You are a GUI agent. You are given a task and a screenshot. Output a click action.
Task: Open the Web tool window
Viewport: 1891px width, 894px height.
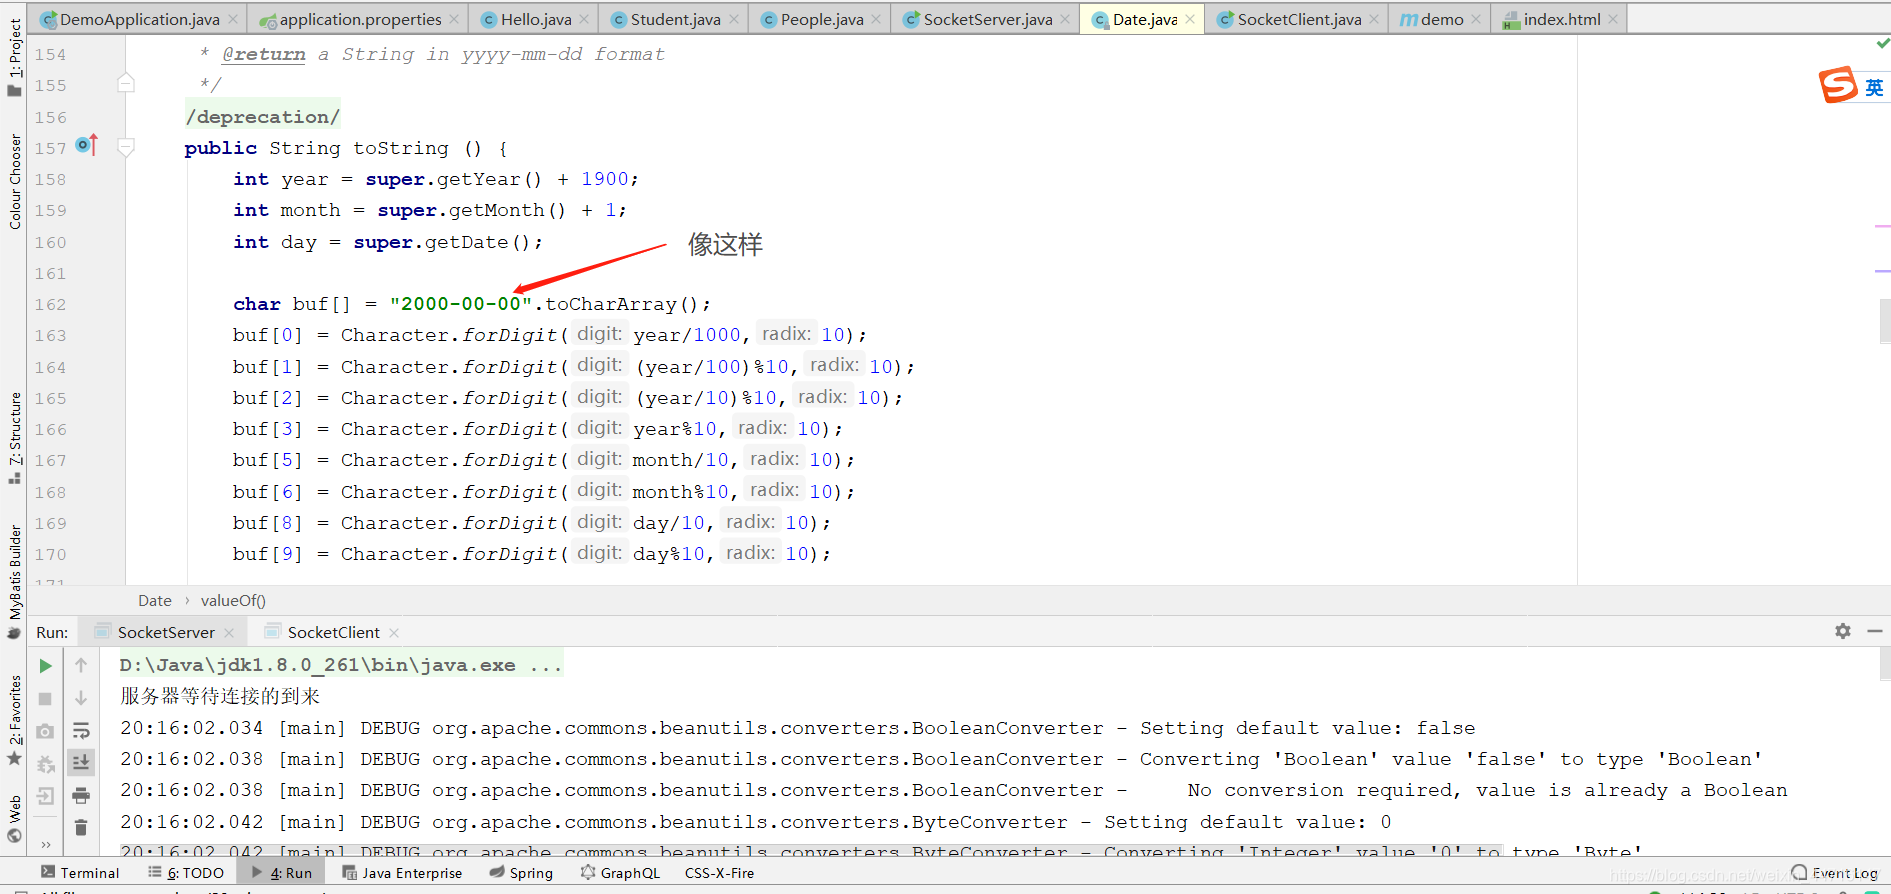pos(14,820)
